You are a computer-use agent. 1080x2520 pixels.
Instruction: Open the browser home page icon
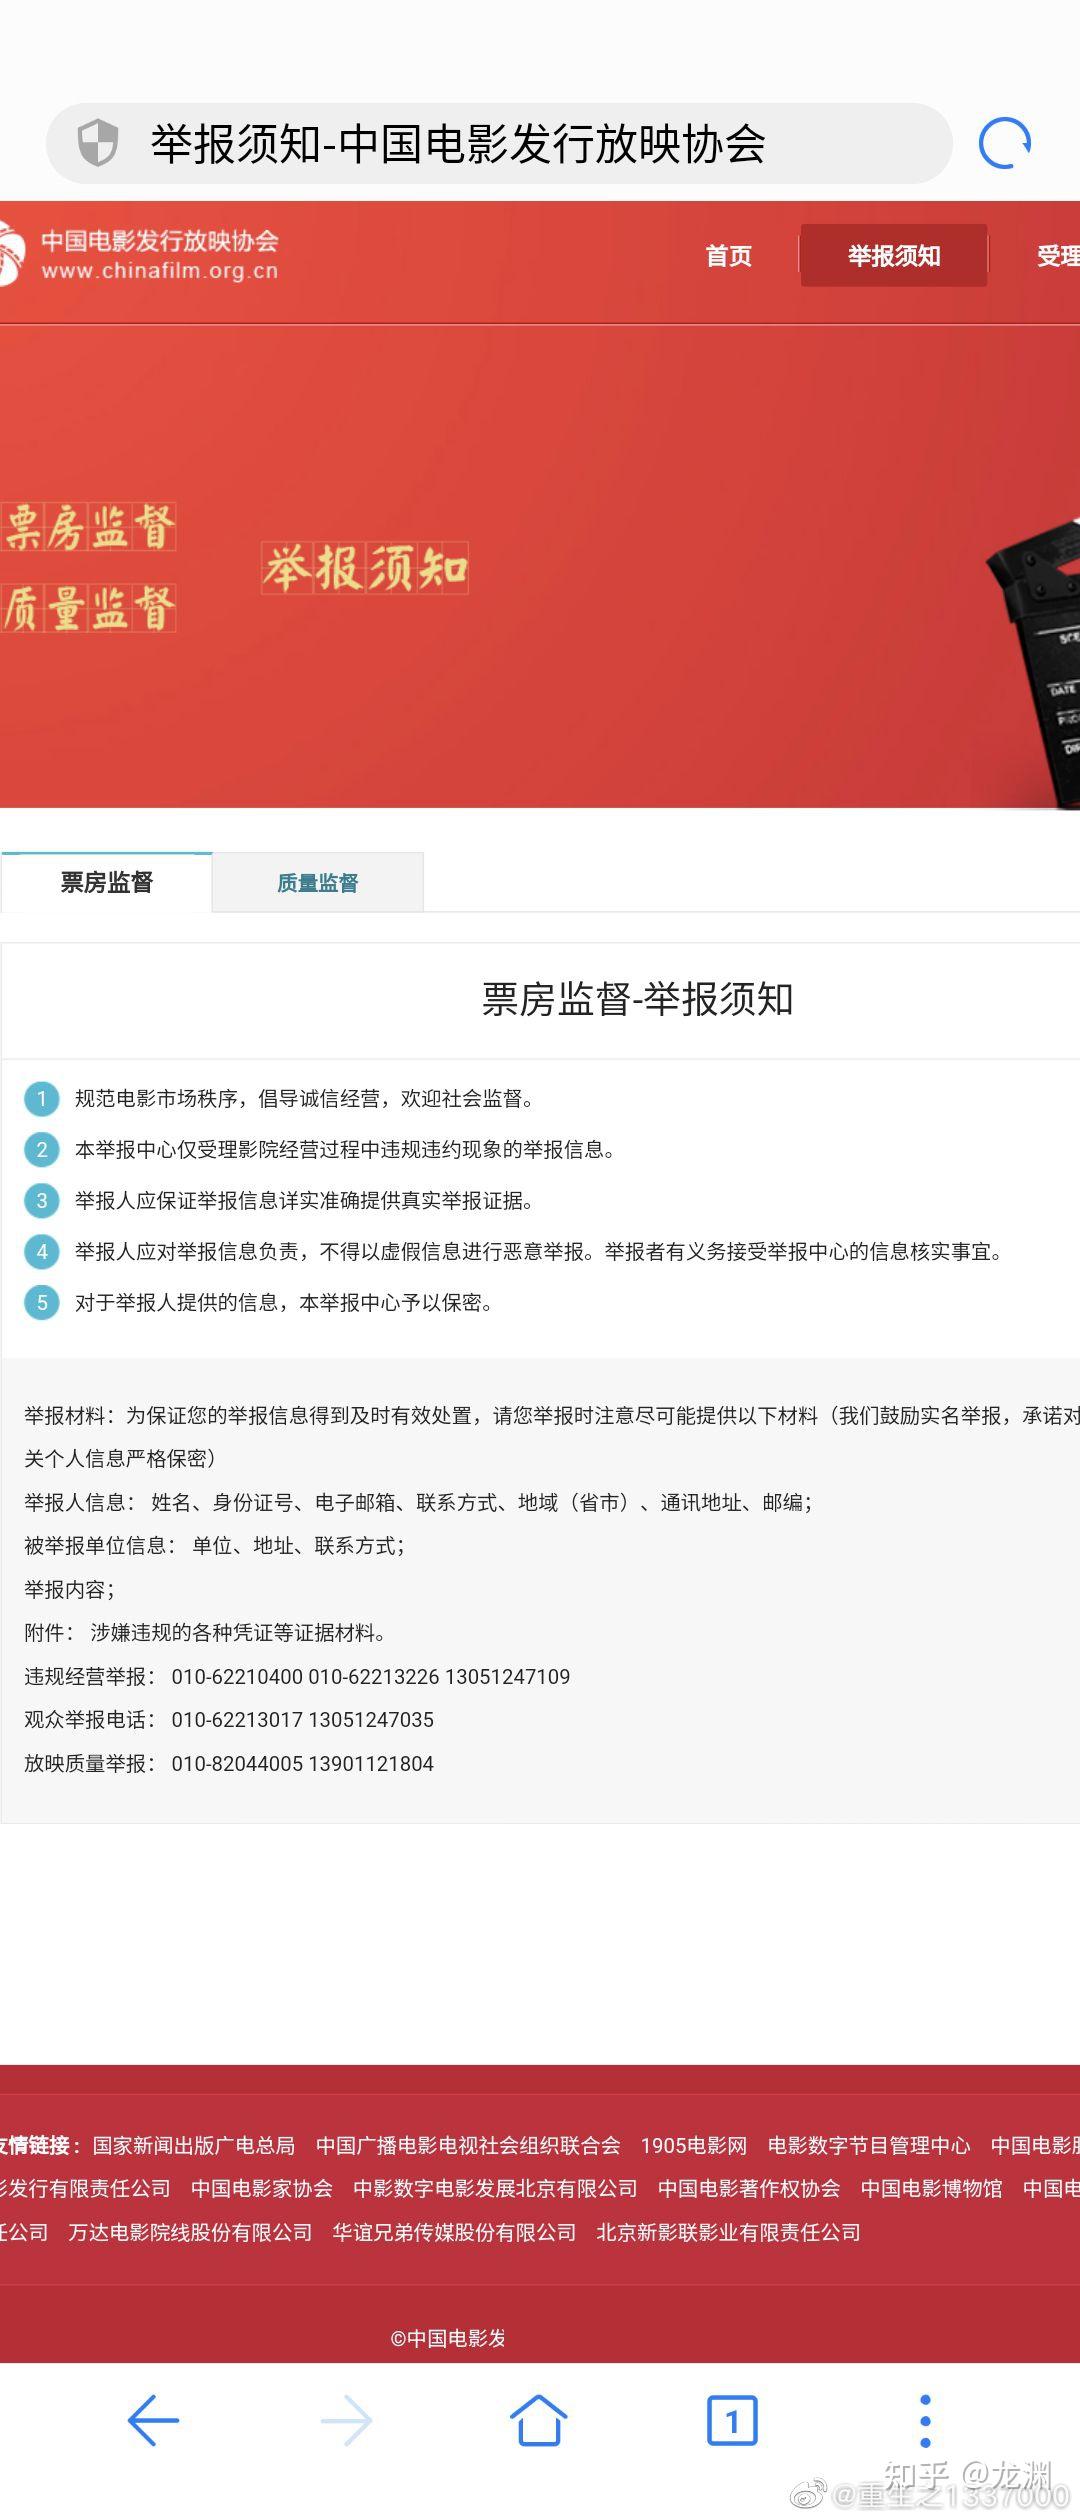click(x=539, y=2420)
